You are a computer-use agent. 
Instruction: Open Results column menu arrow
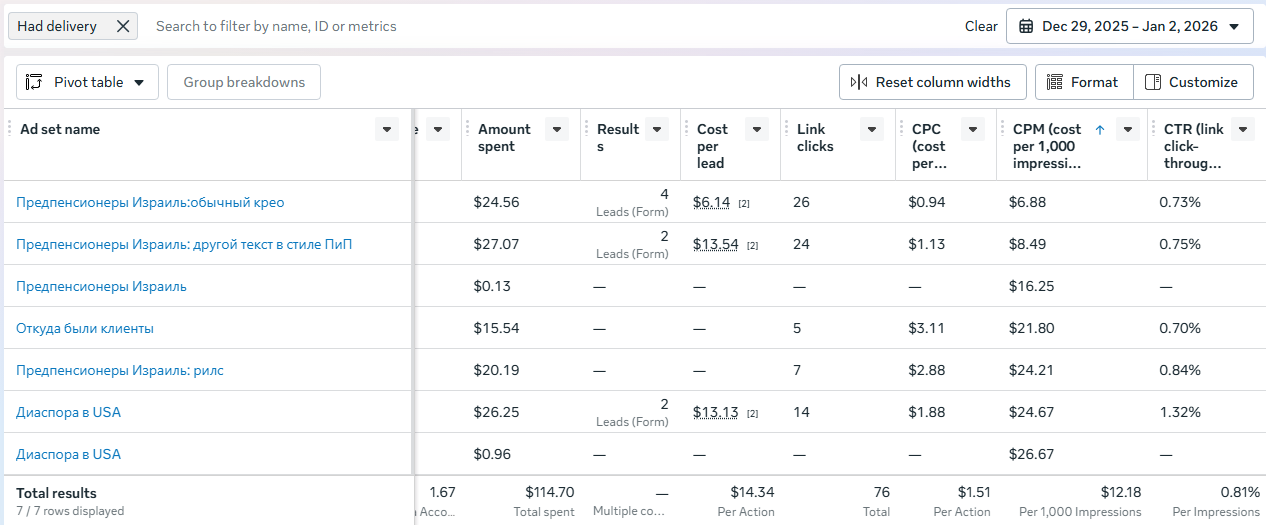click(x=657, y=129)
